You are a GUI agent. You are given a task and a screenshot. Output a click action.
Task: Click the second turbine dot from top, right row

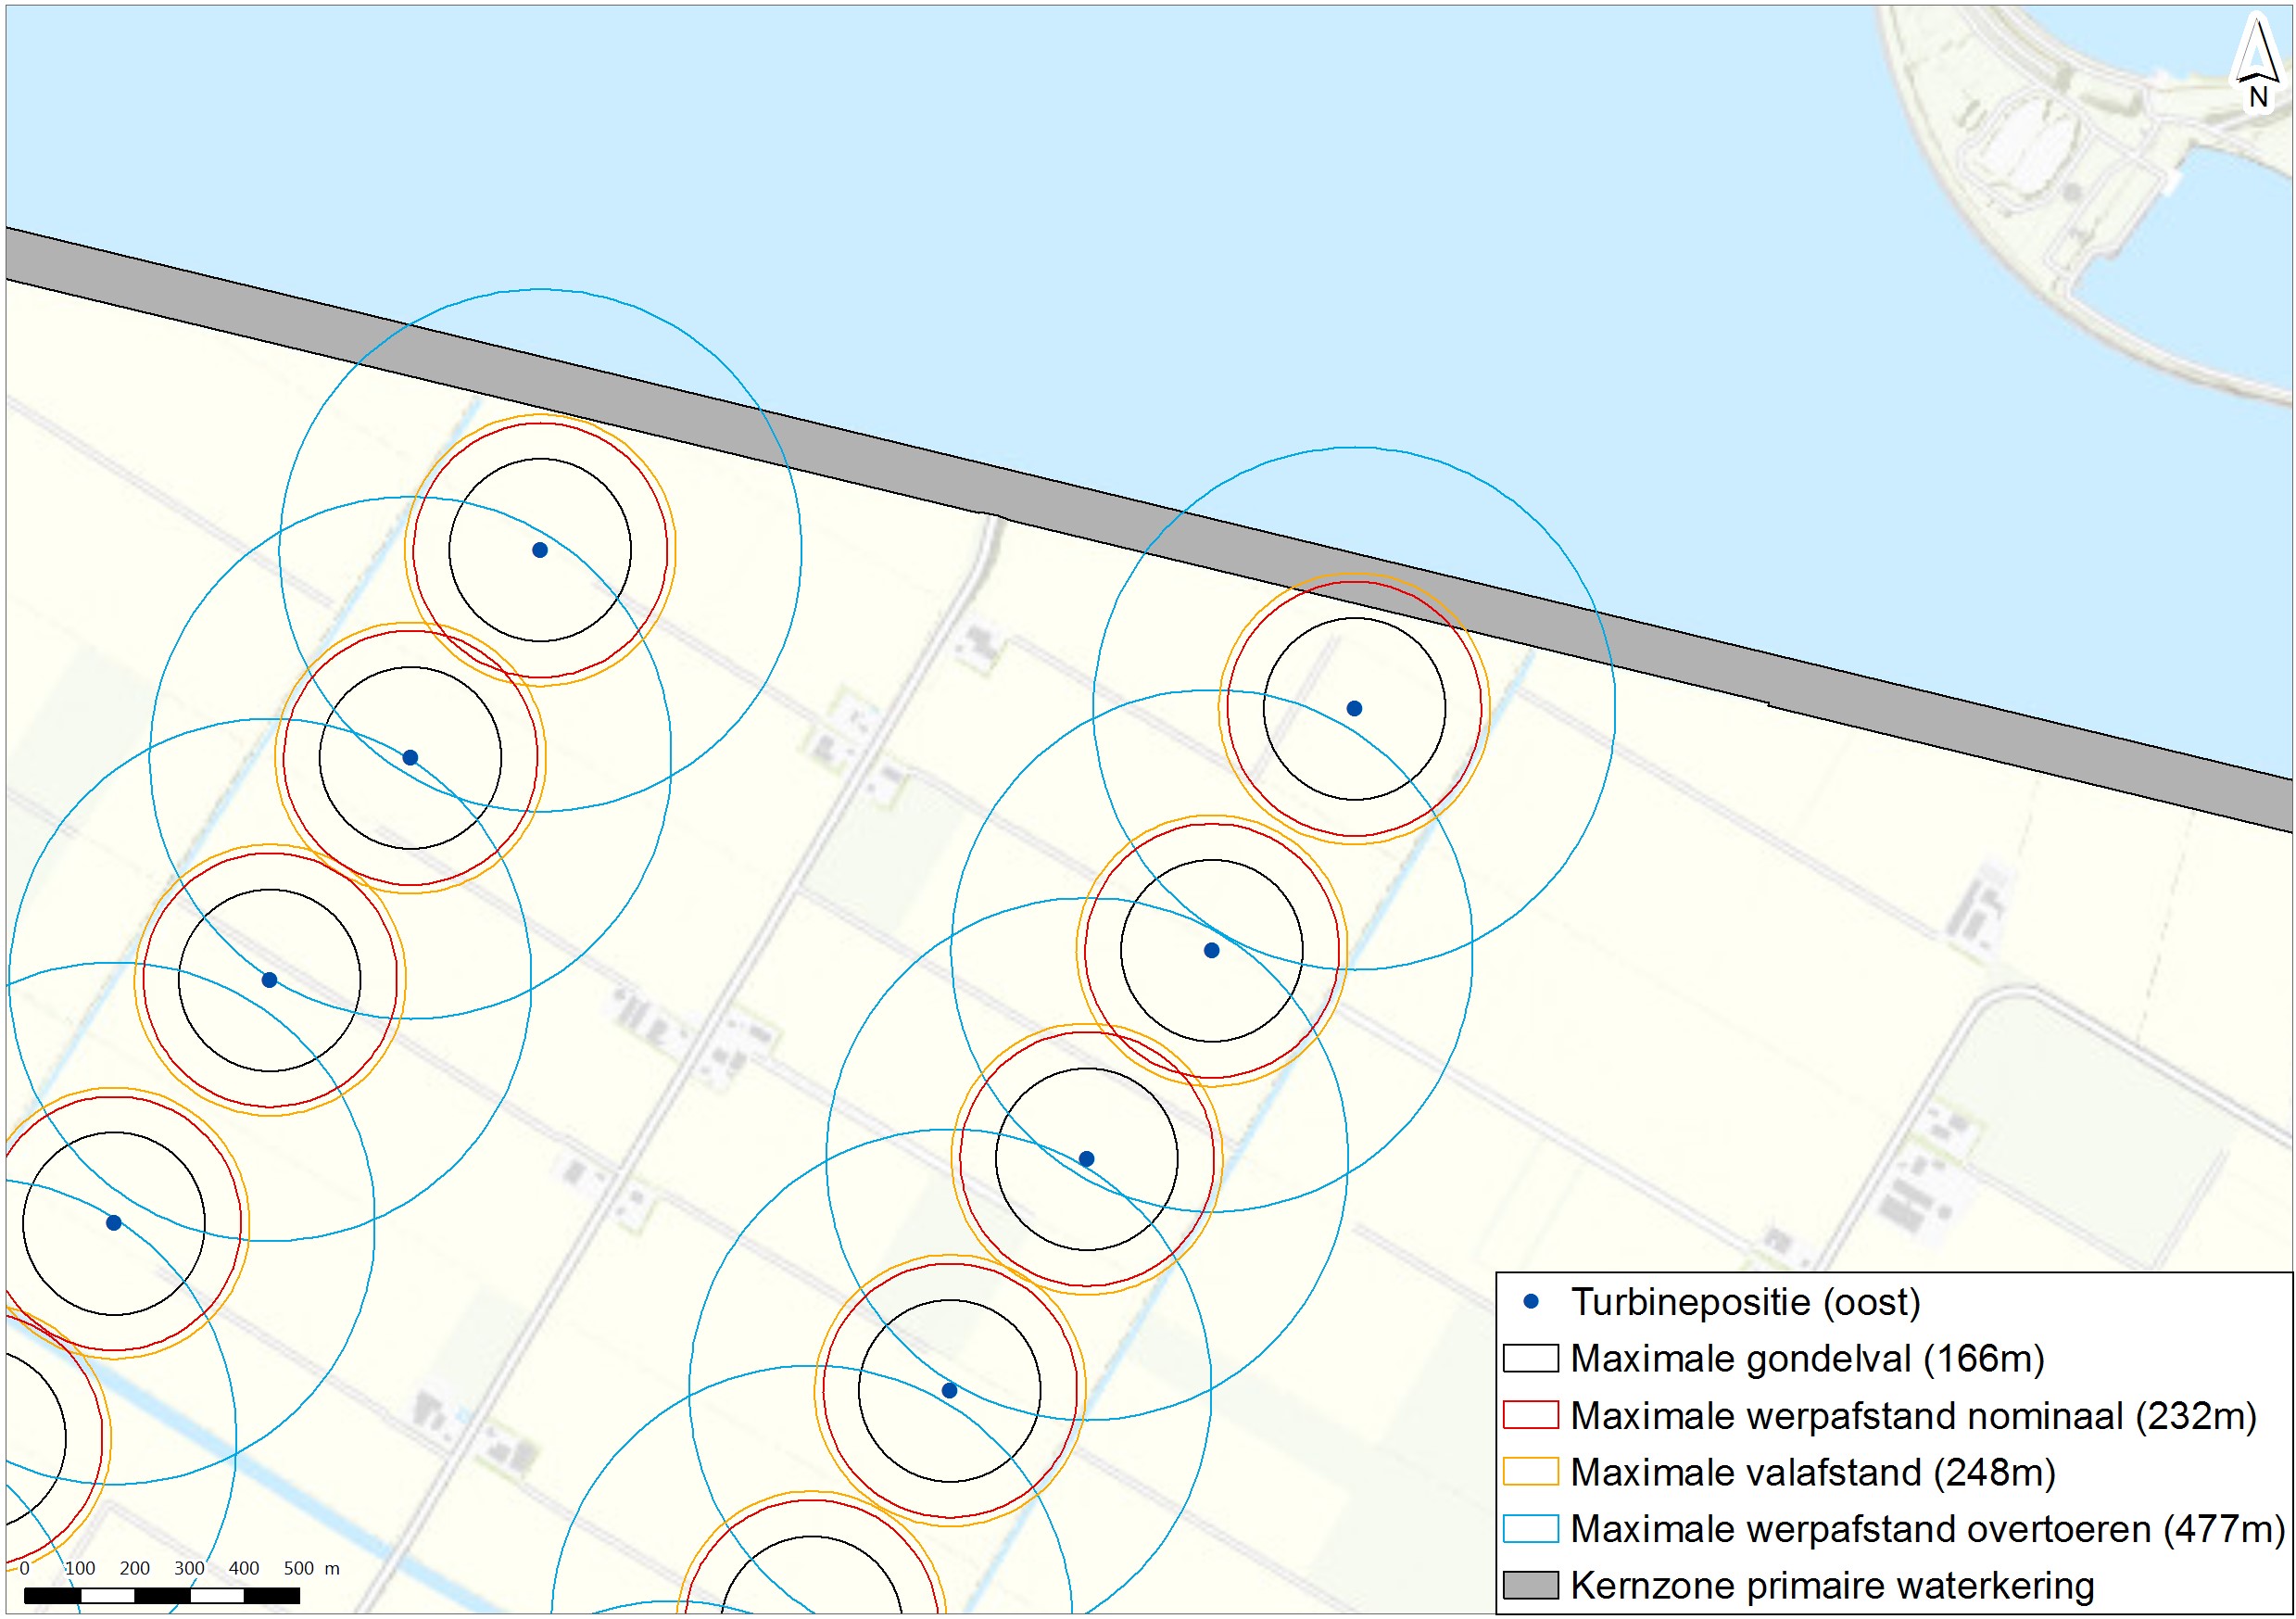click(1211, 951)
